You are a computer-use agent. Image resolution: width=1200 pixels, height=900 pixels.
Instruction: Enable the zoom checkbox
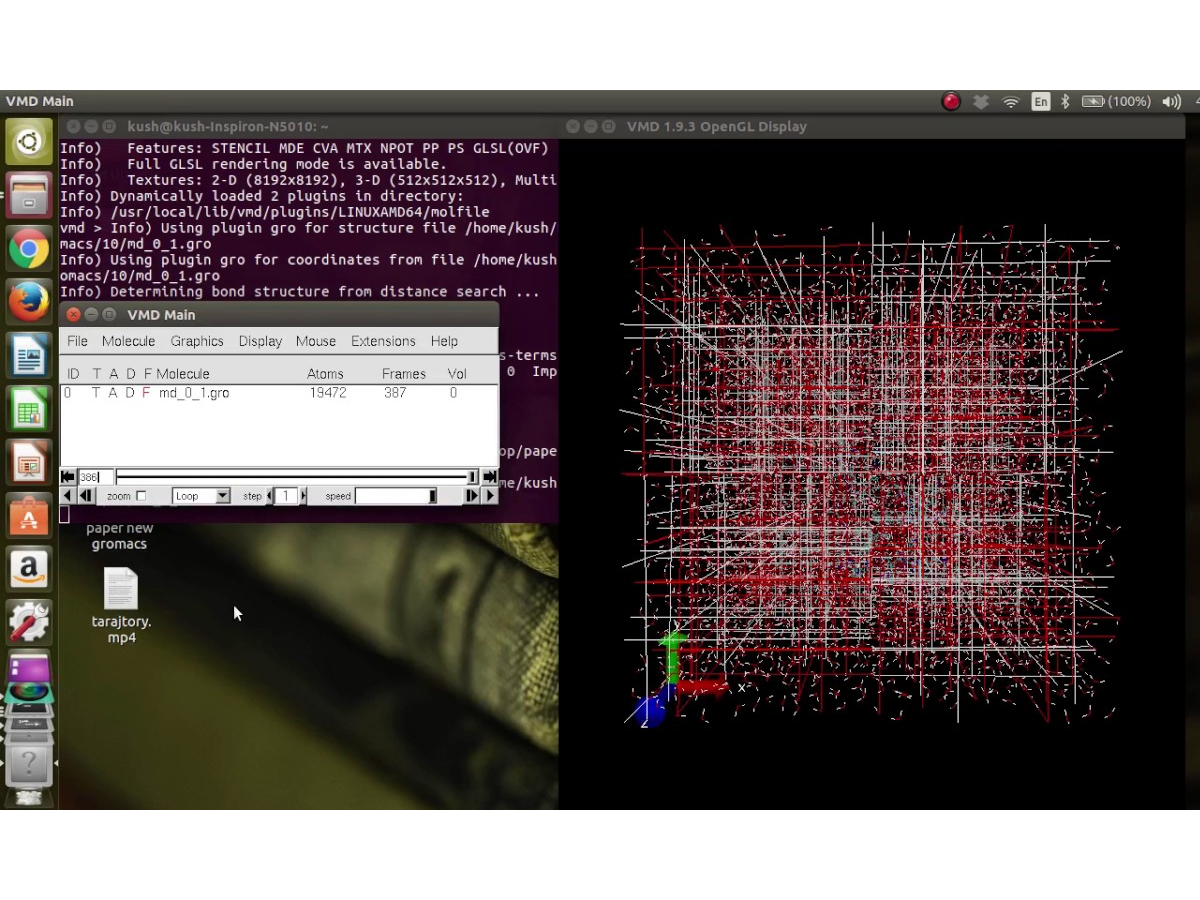141,496
